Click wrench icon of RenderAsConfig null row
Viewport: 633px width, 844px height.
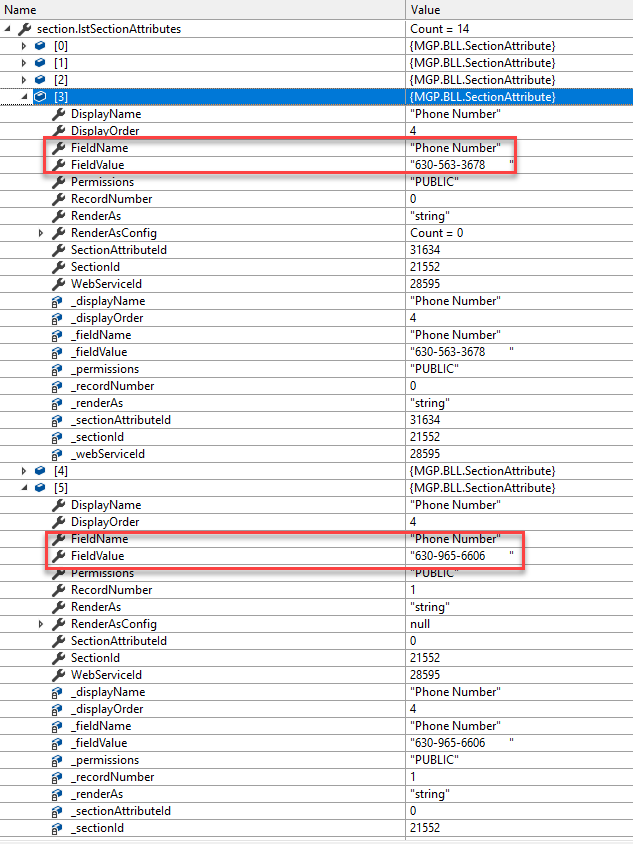click(58, 624)
